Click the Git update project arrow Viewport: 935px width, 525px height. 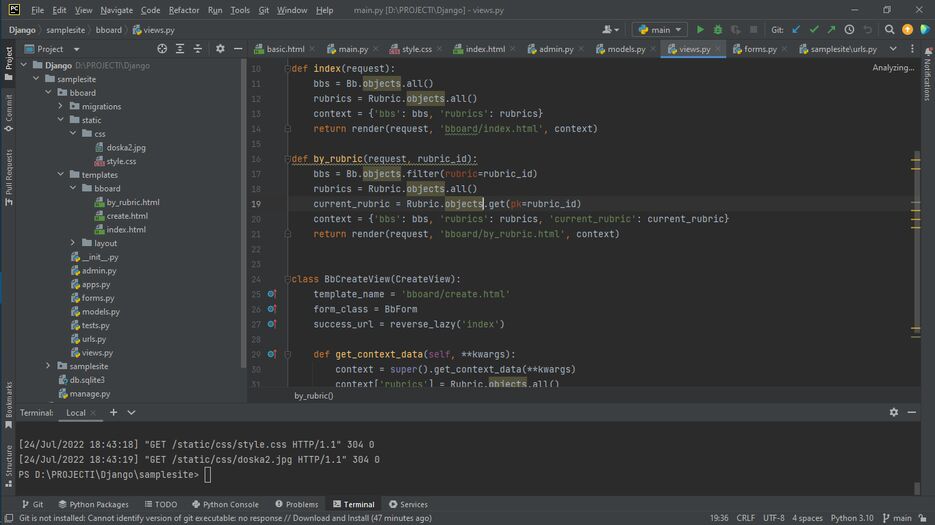[796, 29]
